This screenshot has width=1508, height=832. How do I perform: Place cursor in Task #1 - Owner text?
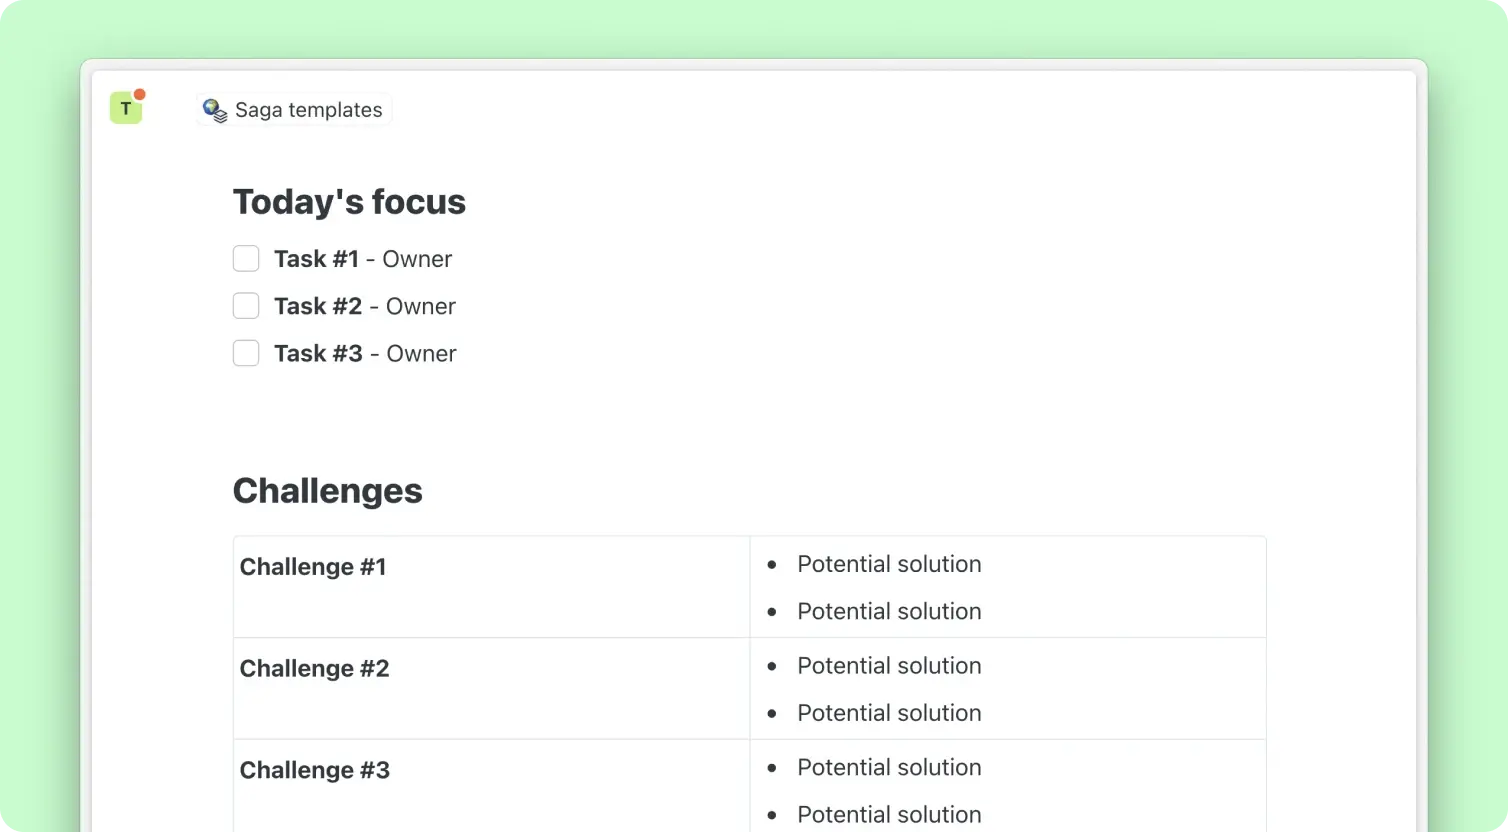pos(363,259)
